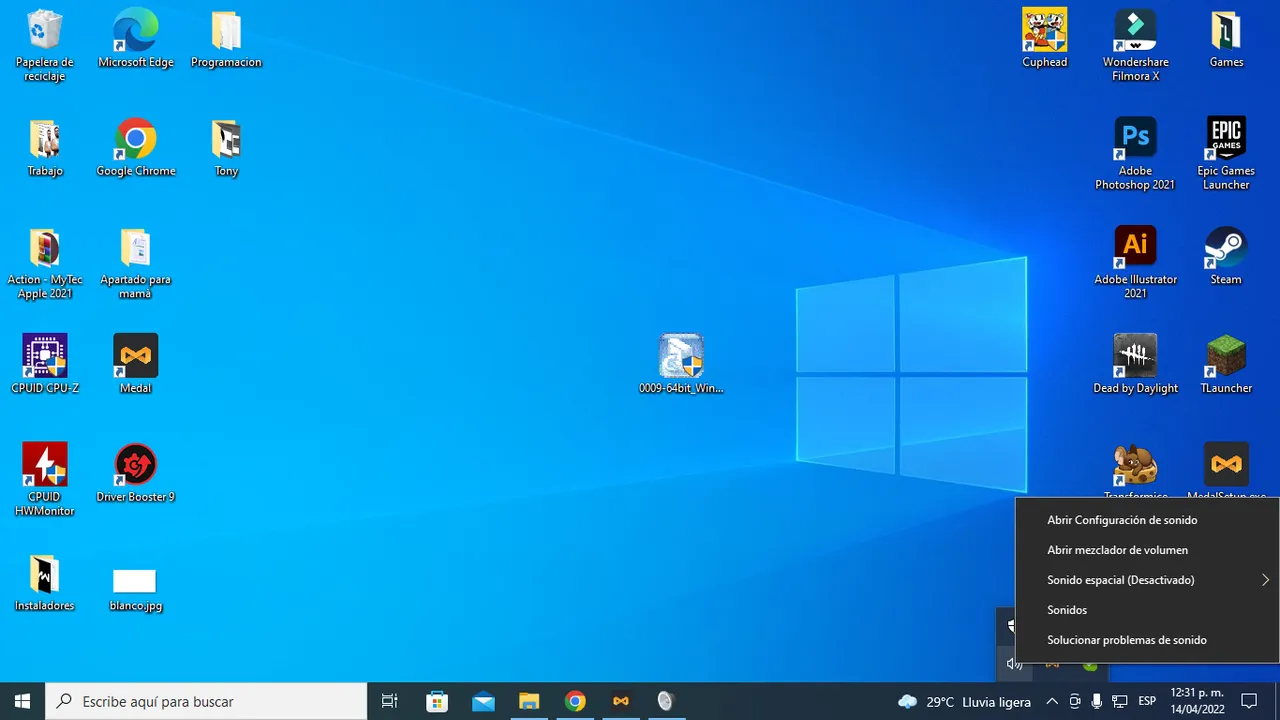Click the microphone tray icon
Viewport: 1280px width, 720px height.
tap(1097, 701)
